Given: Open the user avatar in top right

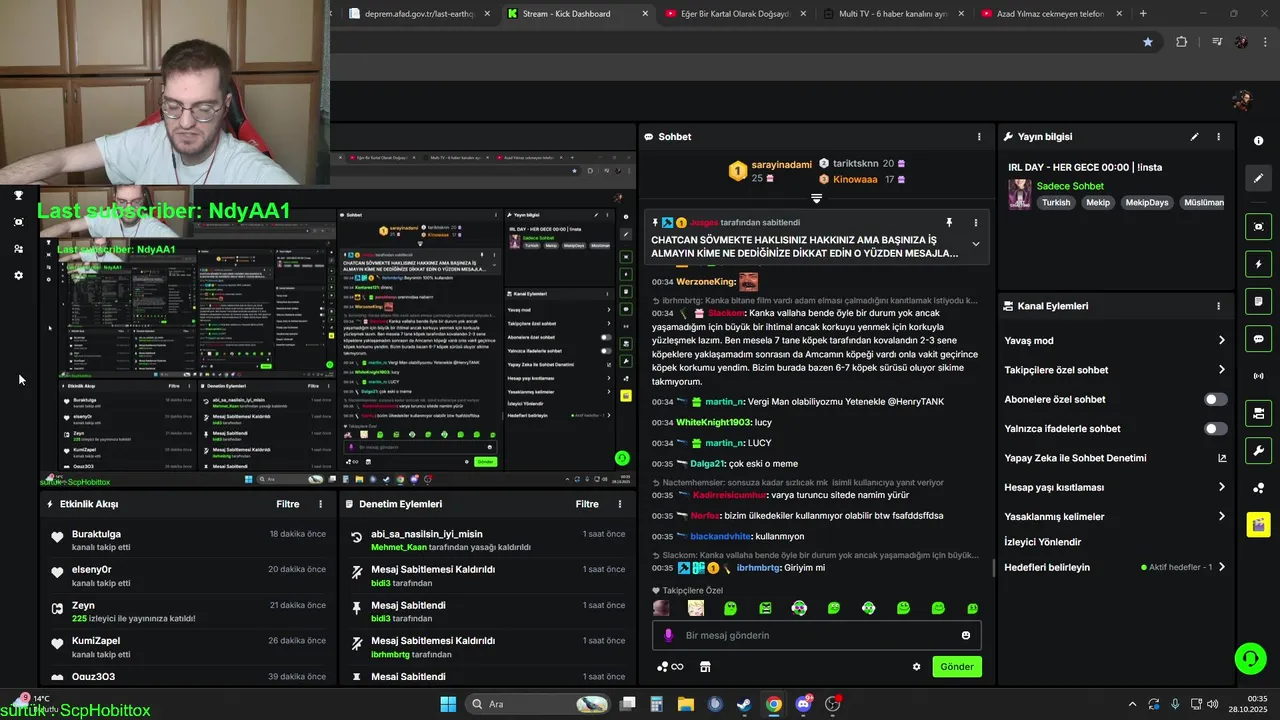Looking at the screenshot, I should pyautogui.click(x=1242, y=100).
